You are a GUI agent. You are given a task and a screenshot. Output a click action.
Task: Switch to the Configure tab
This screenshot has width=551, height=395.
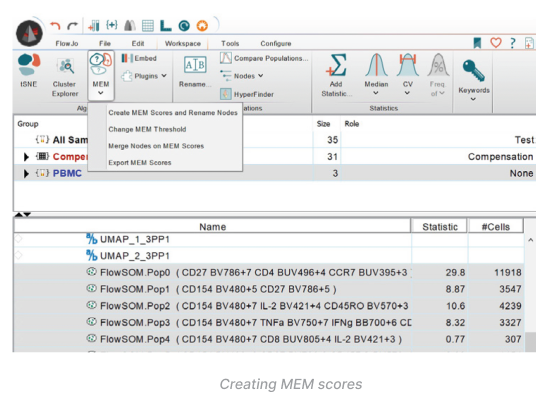(x=276, y=44)
